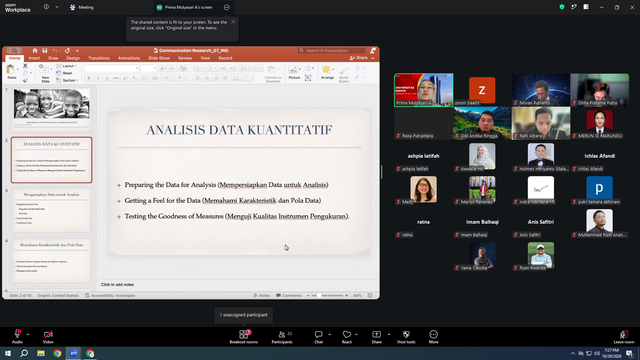This screenshot has height=360, width=640.
Task: Click the green encryption shield icon
Action: (562, 7)
